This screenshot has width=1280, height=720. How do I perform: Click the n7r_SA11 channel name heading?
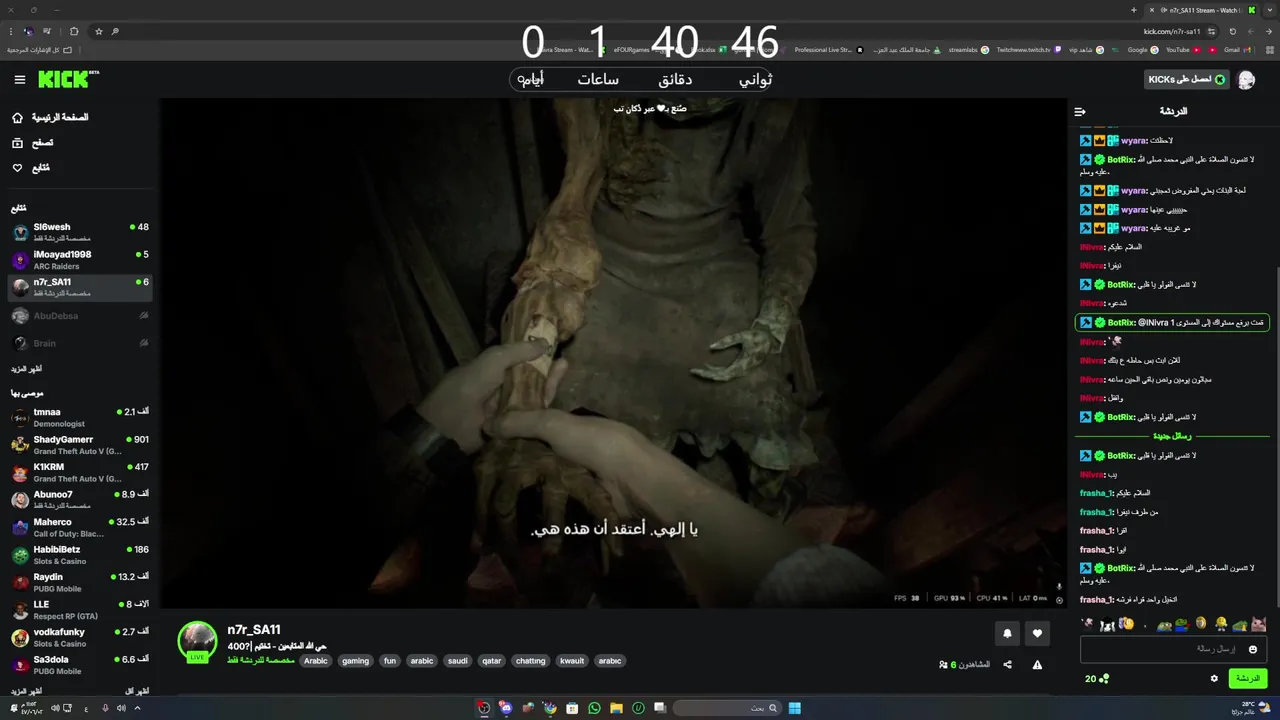tap(254, 630)
